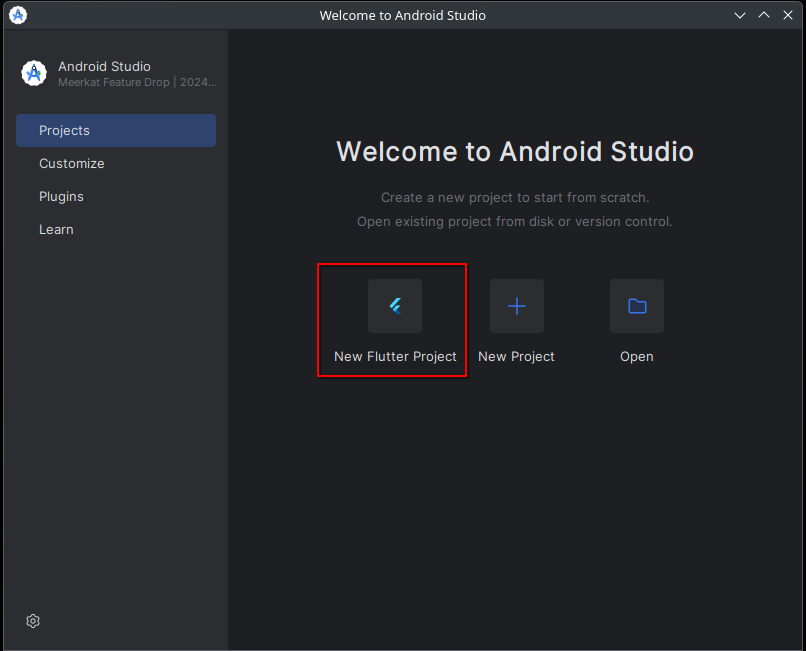This screenshot has width=806, height=651.
Task: Select the Projects tab
Action: [116, 130]
